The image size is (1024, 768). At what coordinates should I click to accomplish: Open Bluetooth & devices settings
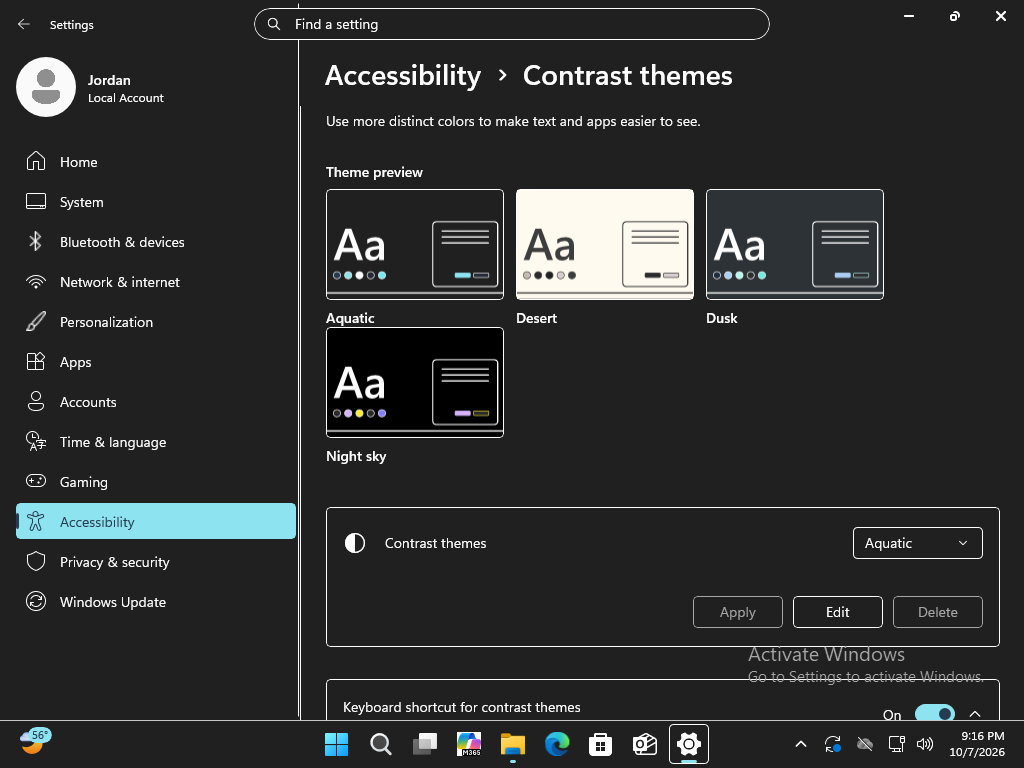(x=155, y=242)
